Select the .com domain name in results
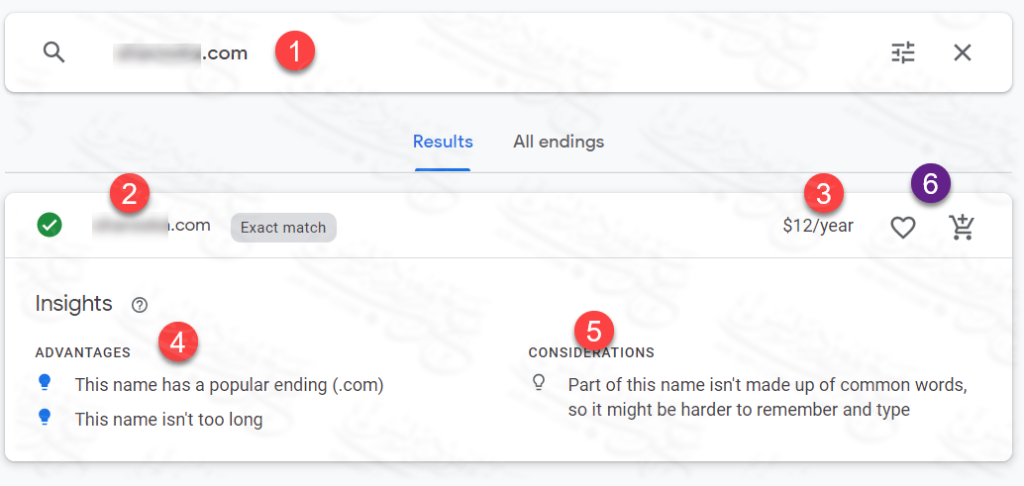 pos(152,225)
